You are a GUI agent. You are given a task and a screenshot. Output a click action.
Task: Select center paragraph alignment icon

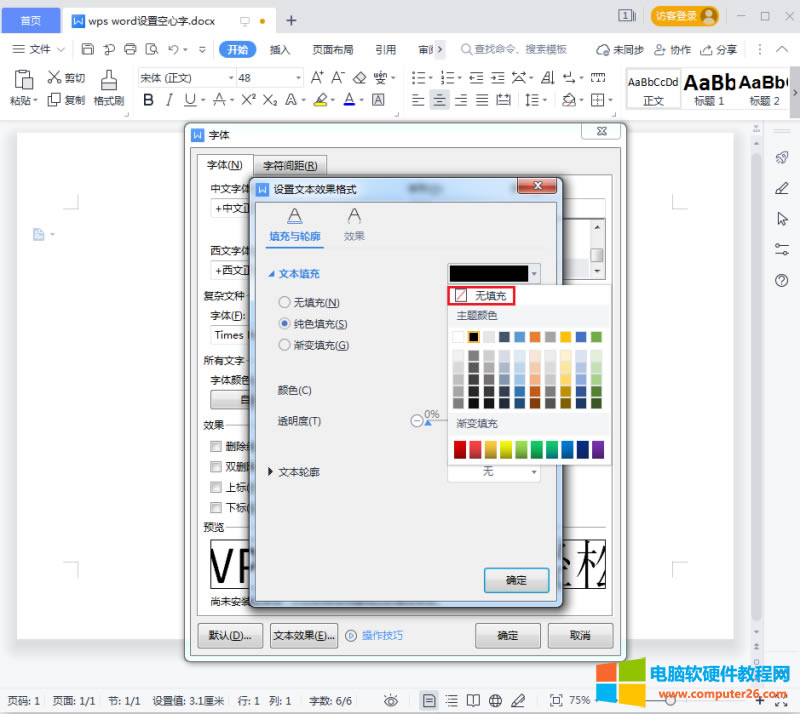click(x=439, y=99)
